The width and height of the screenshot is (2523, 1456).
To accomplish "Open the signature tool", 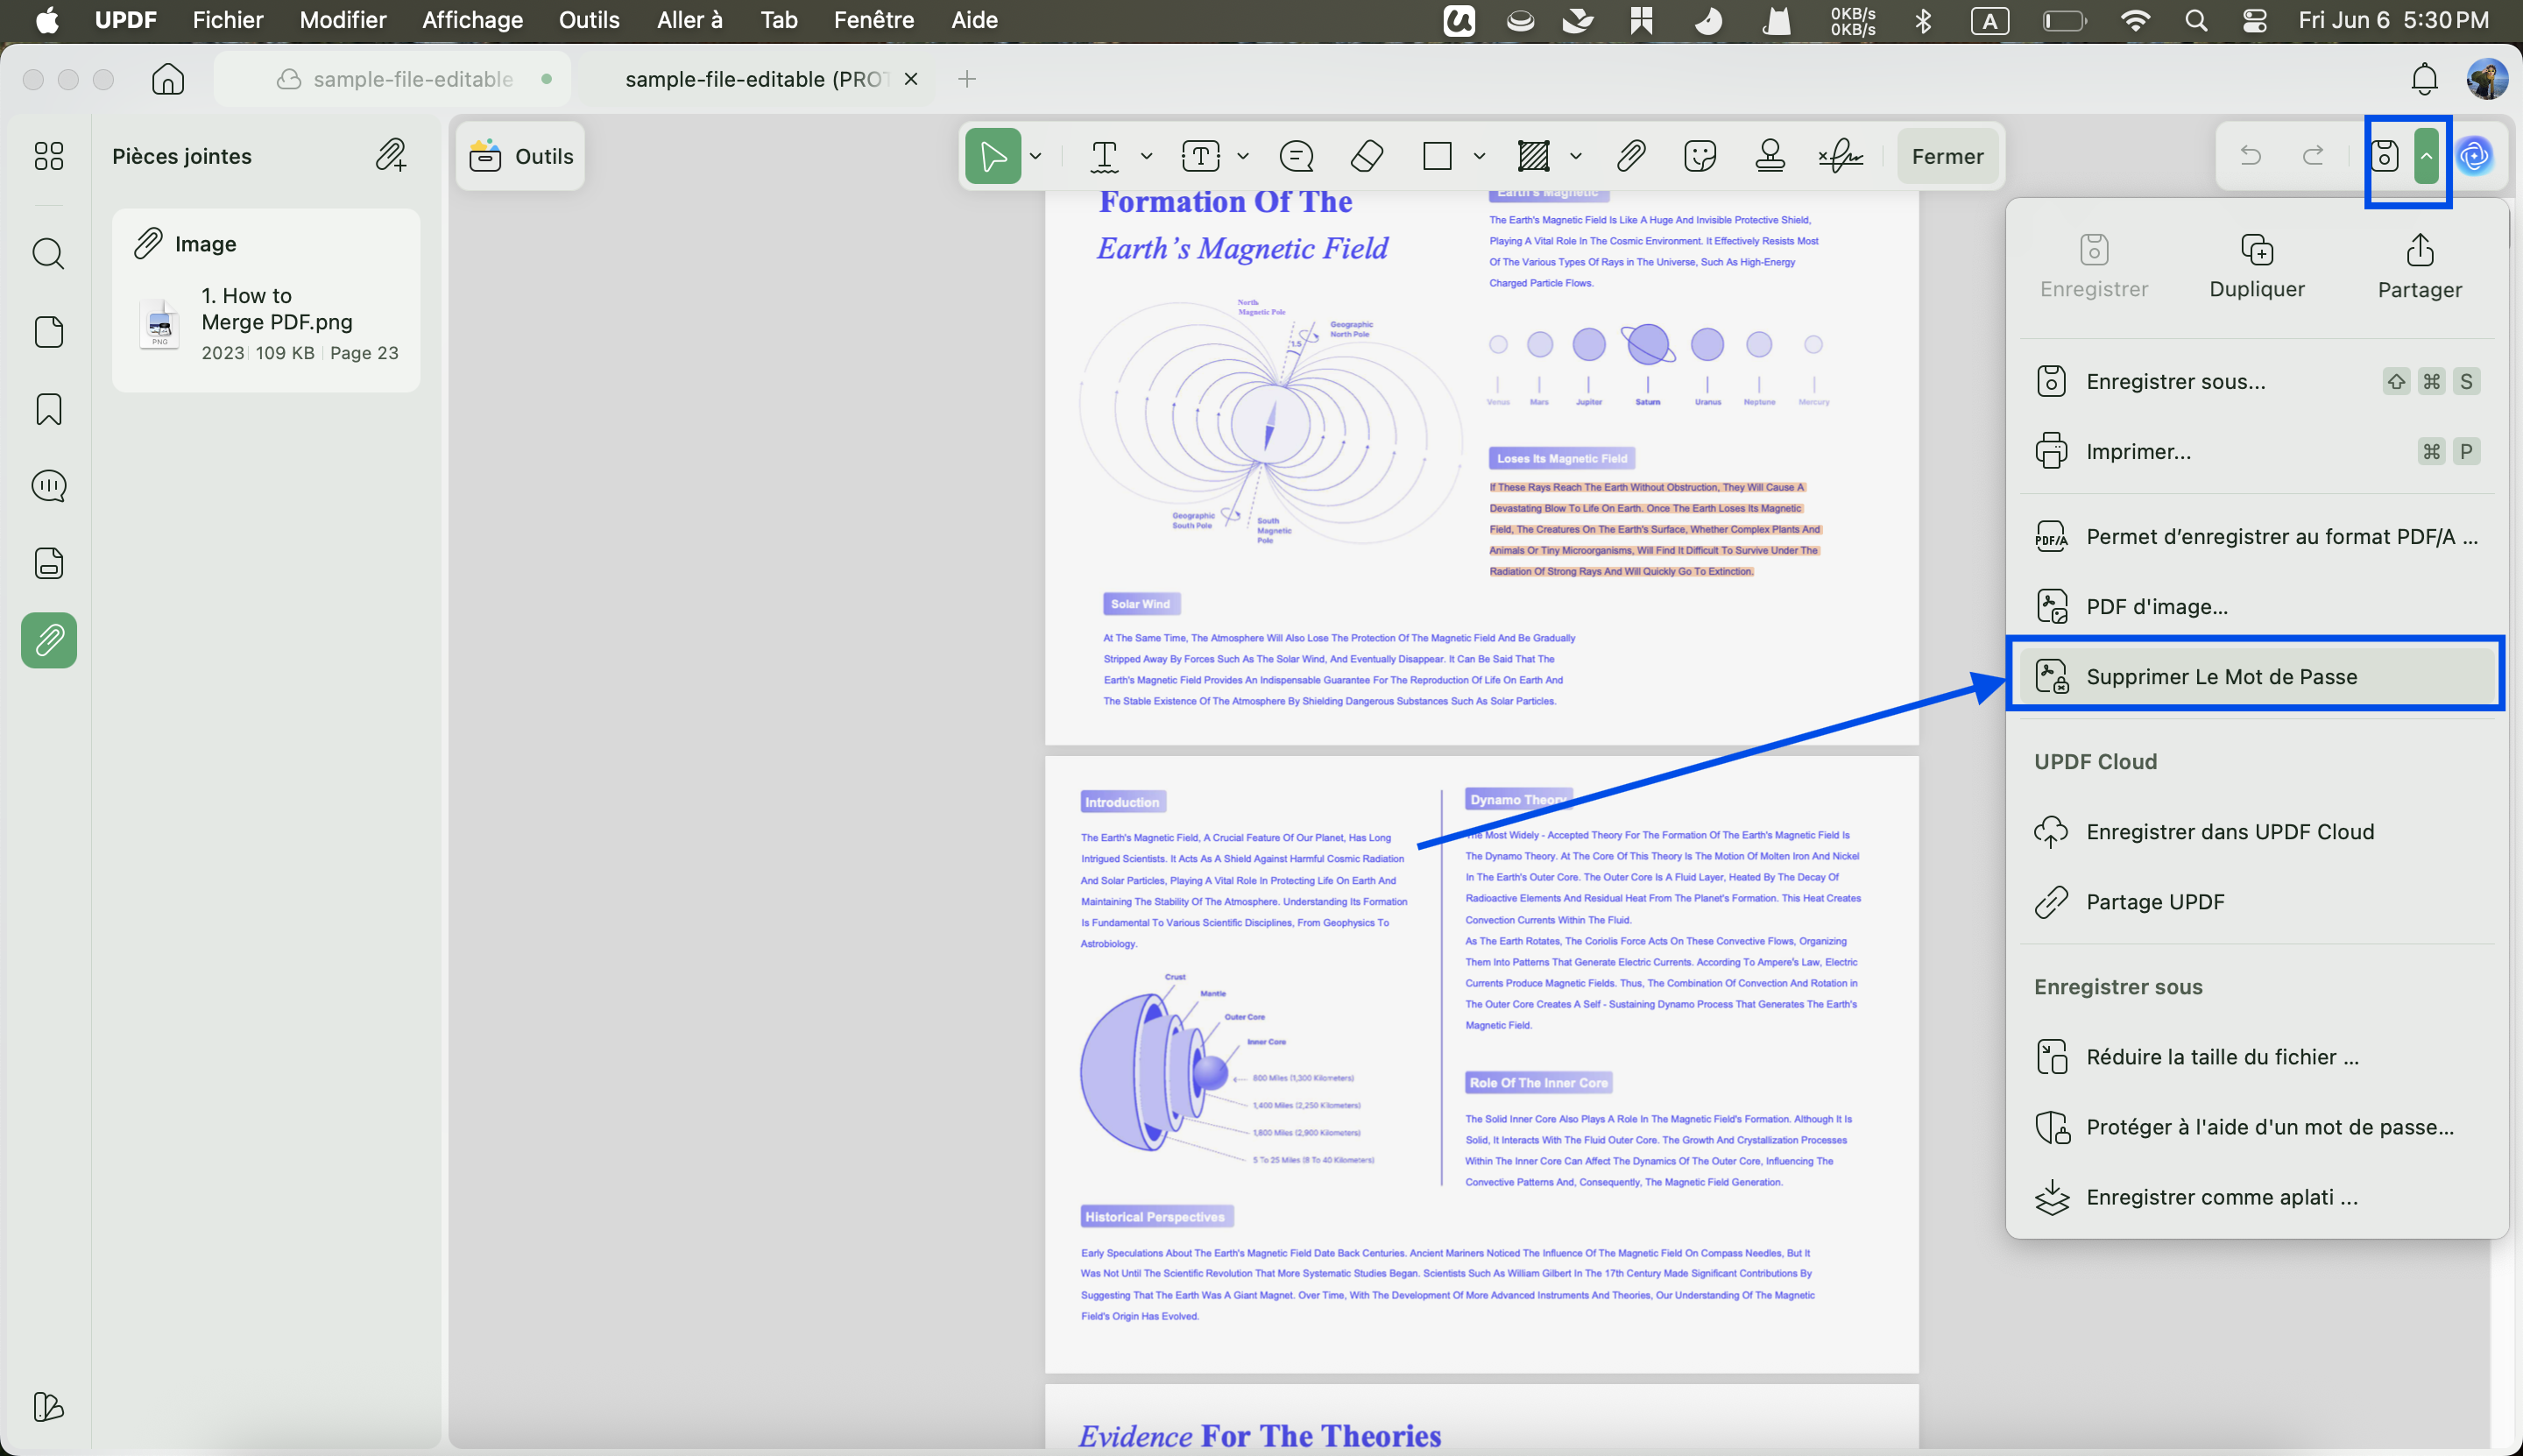I will click(x=1841, y=156).
